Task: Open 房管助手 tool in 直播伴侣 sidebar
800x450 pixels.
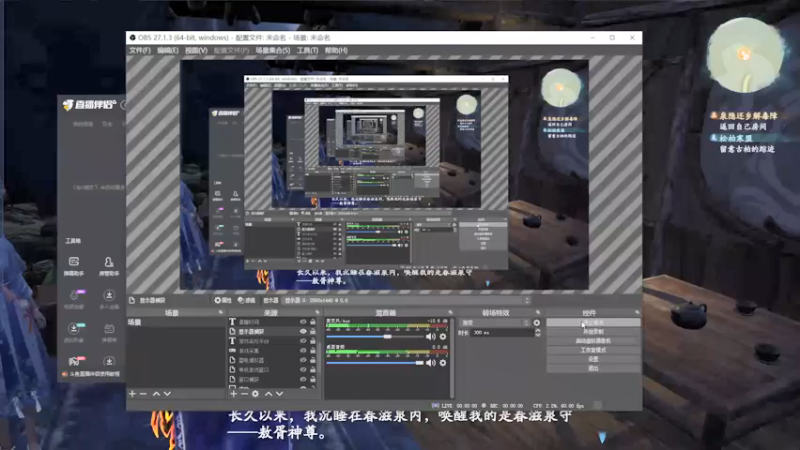Action: [x=109, y=266]
